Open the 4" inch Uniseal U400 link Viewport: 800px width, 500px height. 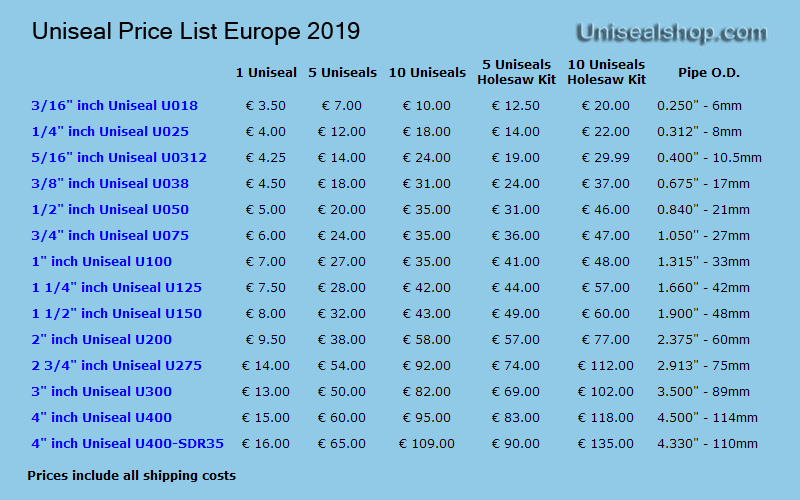pos(102,418)
